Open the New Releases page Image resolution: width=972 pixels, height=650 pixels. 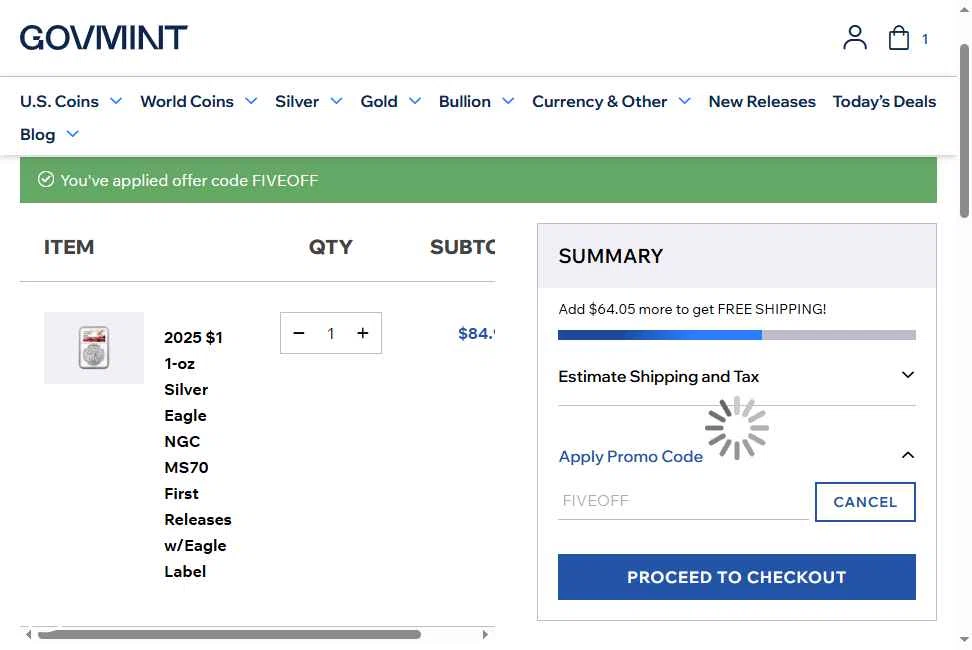[762, 101]
